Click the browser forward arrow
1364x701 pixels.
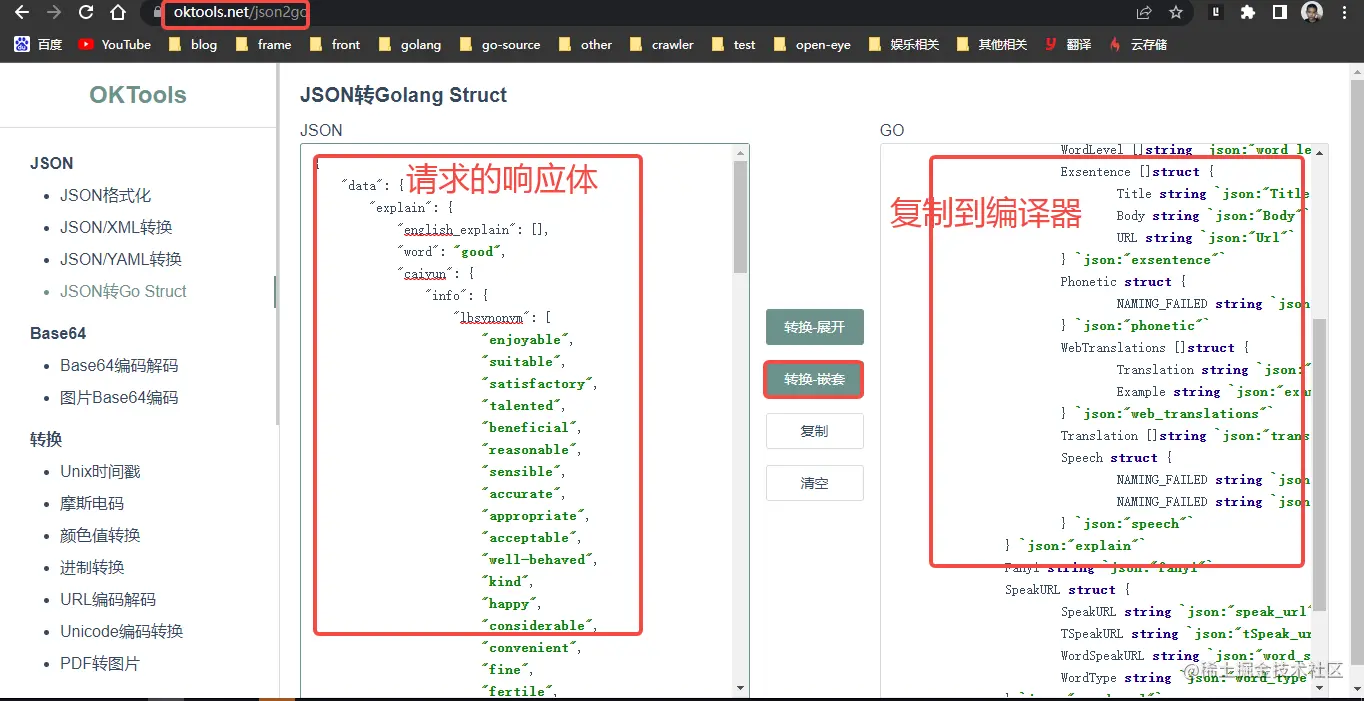pos(54,13)
